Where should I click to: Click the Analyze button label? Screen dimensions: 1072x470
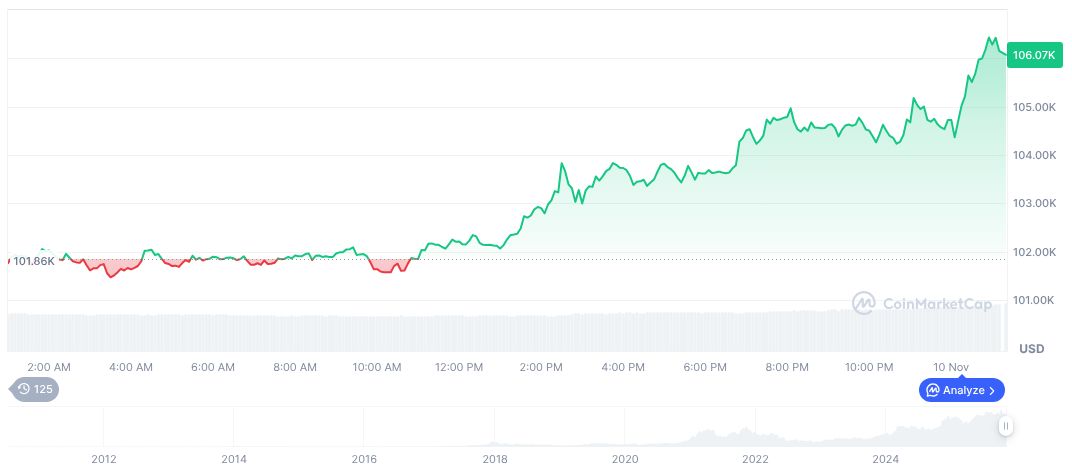pyautogui.click(x=963, y=390)
